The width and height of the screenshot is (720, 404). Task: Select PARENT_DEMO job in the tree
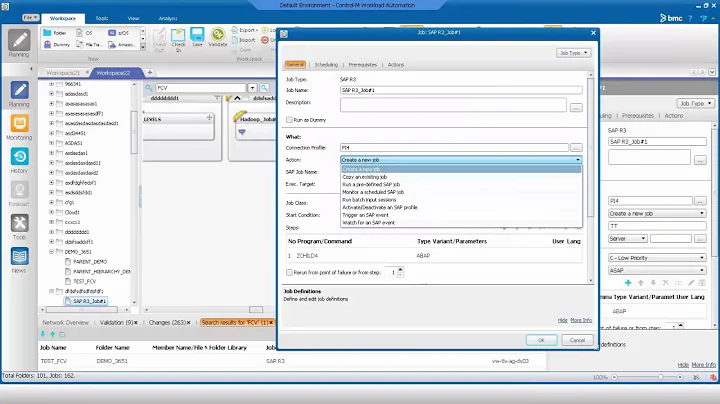coord(90,262)
